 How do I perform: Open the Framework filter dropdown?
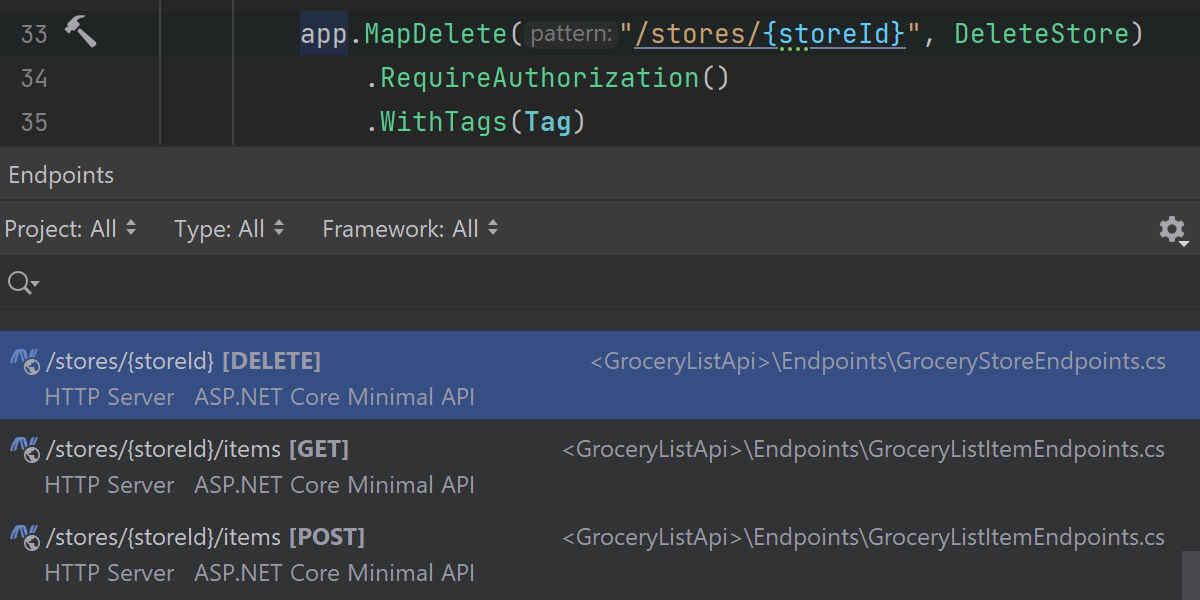pyautogui.click(x=410, y=229)
